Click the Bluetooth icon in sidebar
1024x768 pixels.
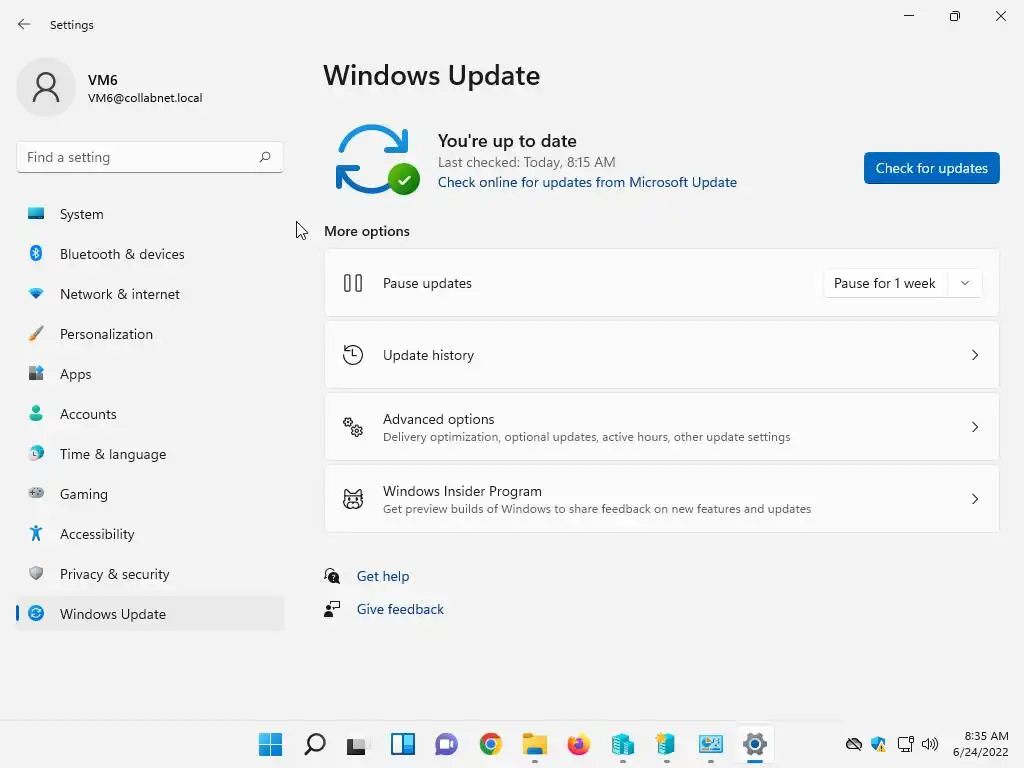pyautogui.click(x=36, y=253)
